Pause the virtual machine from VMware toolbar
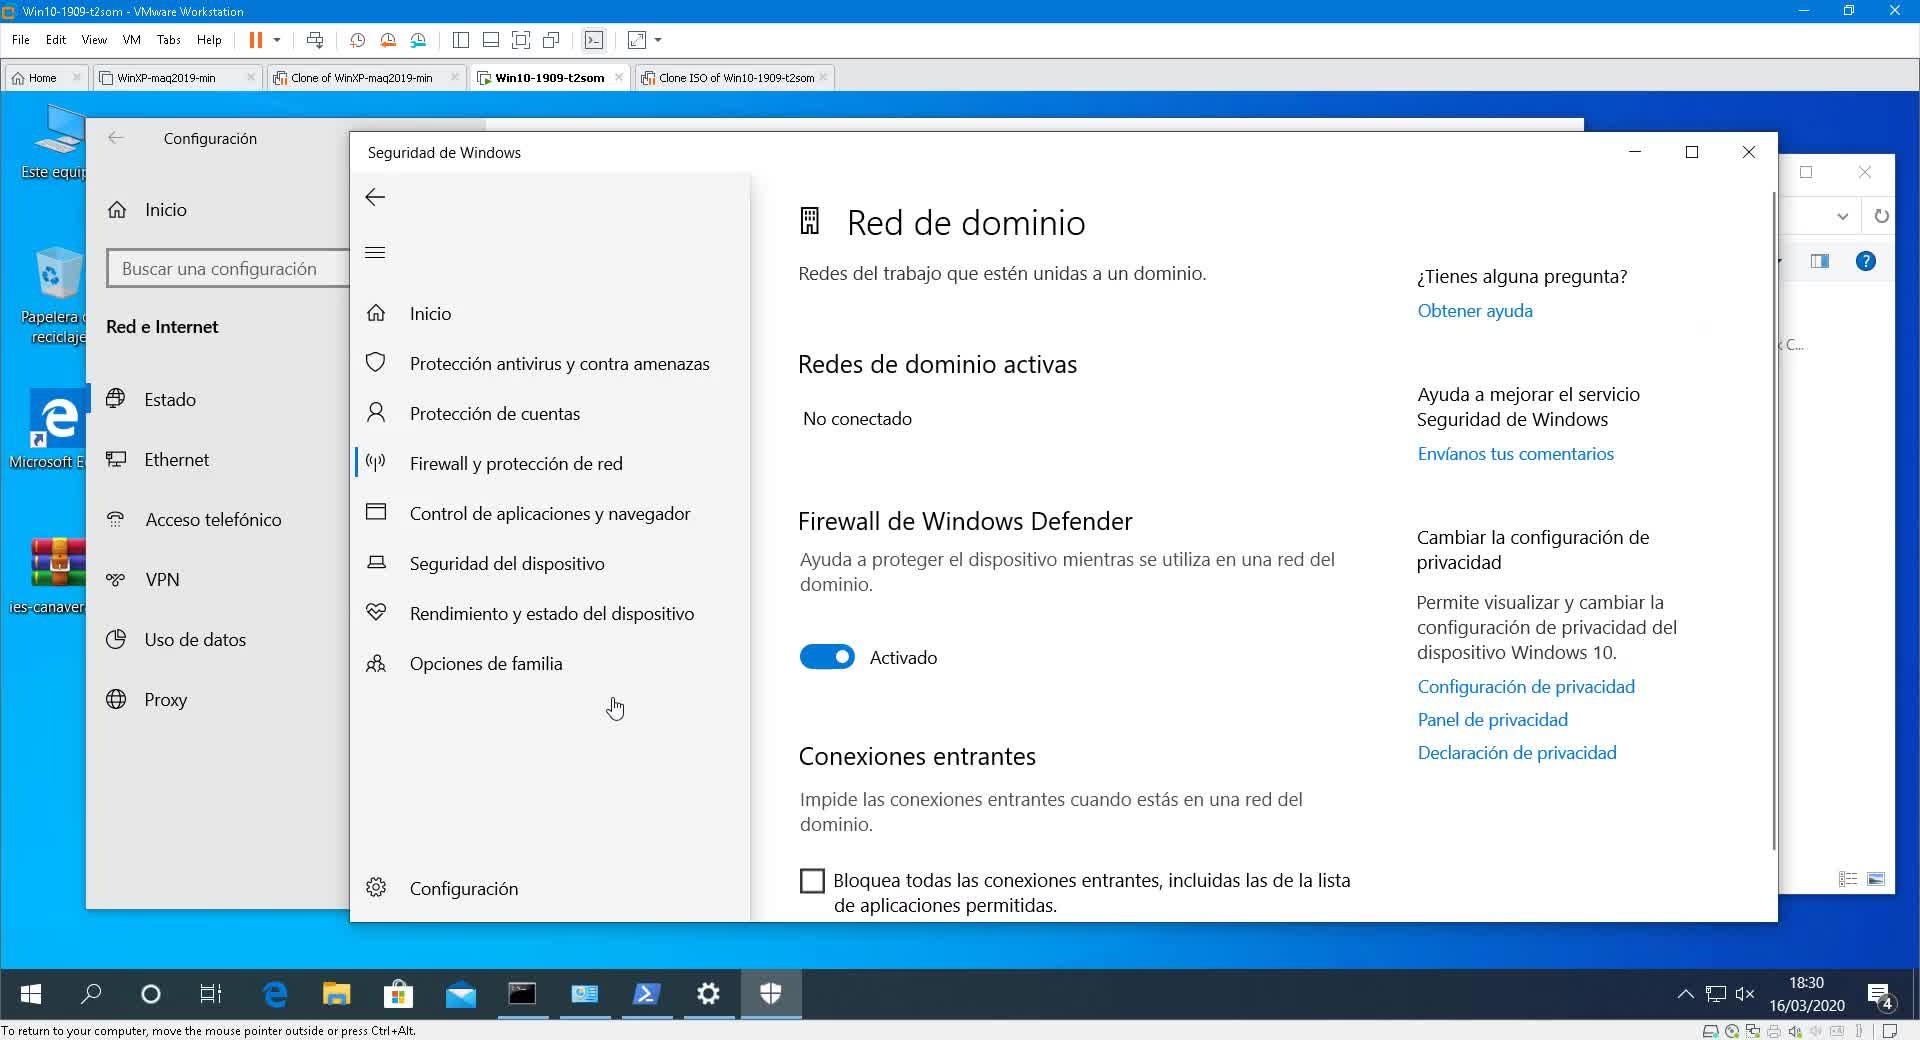Screen dimensions: 1920x1040 (x=256, y=40)
